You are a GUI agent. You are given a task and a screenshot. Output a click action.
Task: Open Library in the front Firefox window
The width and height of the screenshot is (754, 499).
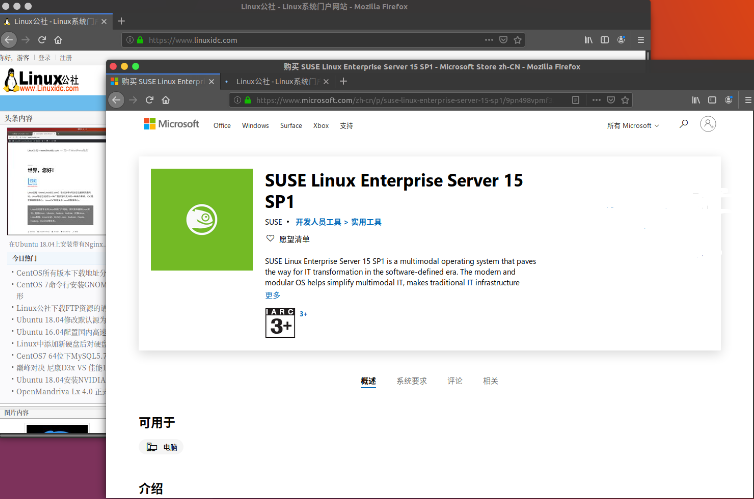[x=696, y=100]
